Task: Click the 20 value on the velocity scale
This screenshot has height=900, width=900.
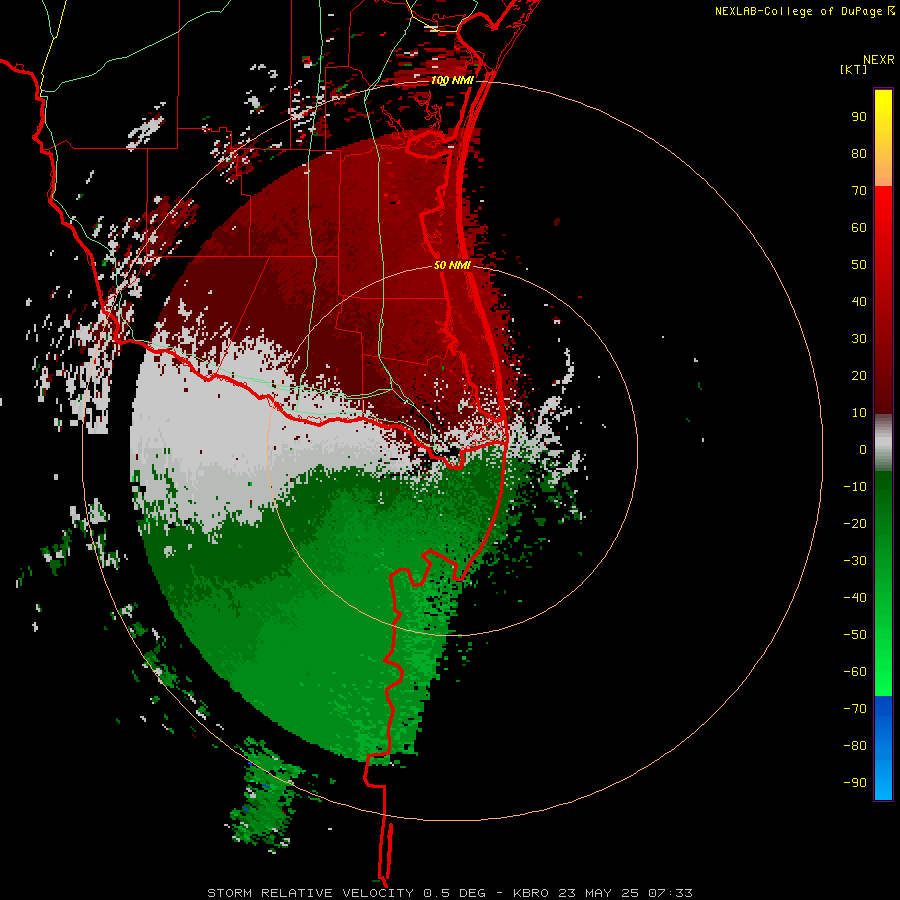Action: [x=859, y=376]
